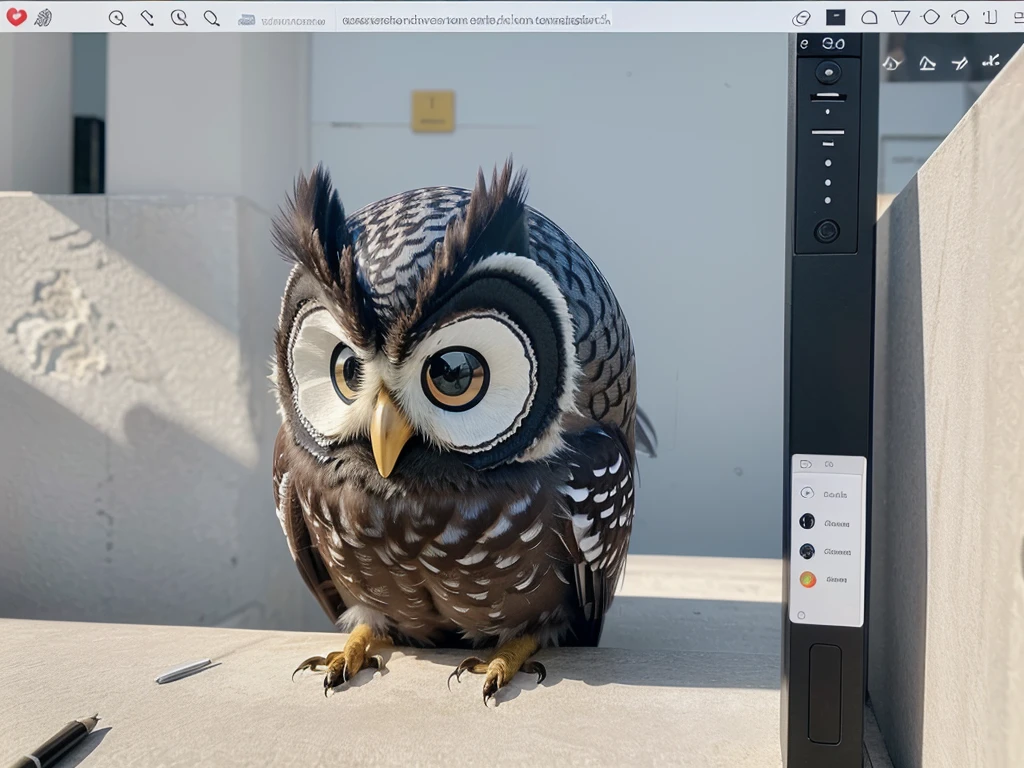Select the triangle shape tool
This screenshot has width=1024, height=768.
click(x=901, y=17)
